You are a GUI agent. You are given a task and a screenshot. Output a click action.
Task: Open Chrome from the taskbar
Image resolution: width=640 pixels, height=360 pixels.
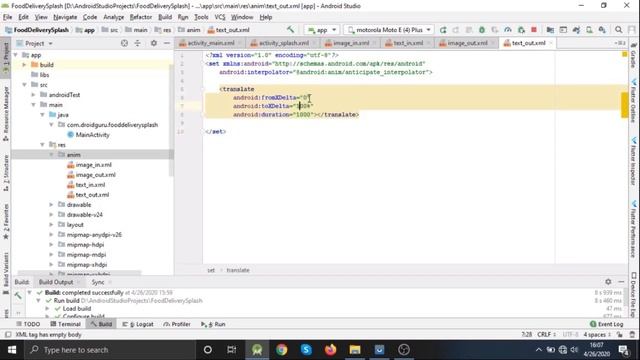[281, 350]
